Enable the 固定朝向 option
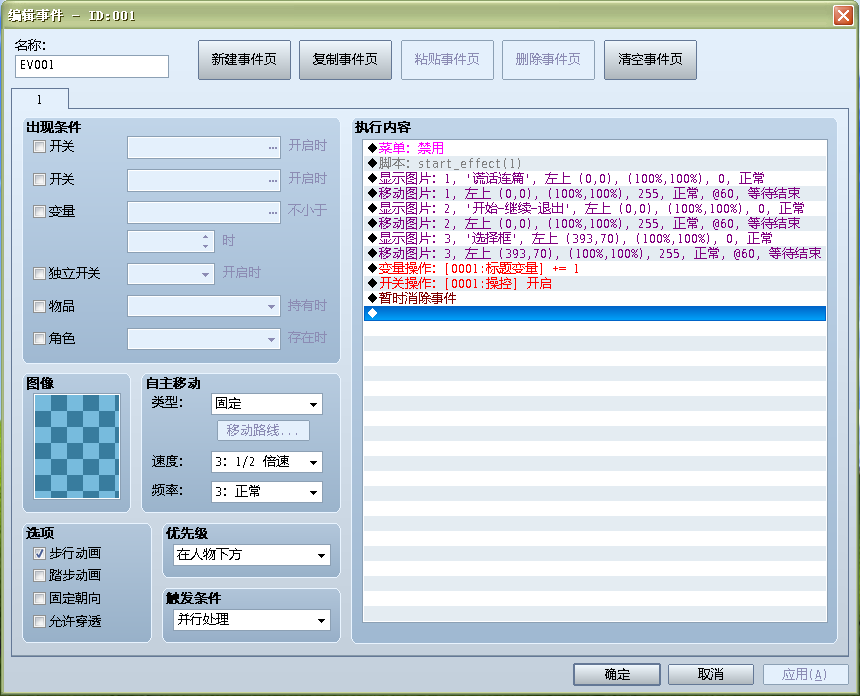This screenshot has width=860, height=696. click(39, 598)
